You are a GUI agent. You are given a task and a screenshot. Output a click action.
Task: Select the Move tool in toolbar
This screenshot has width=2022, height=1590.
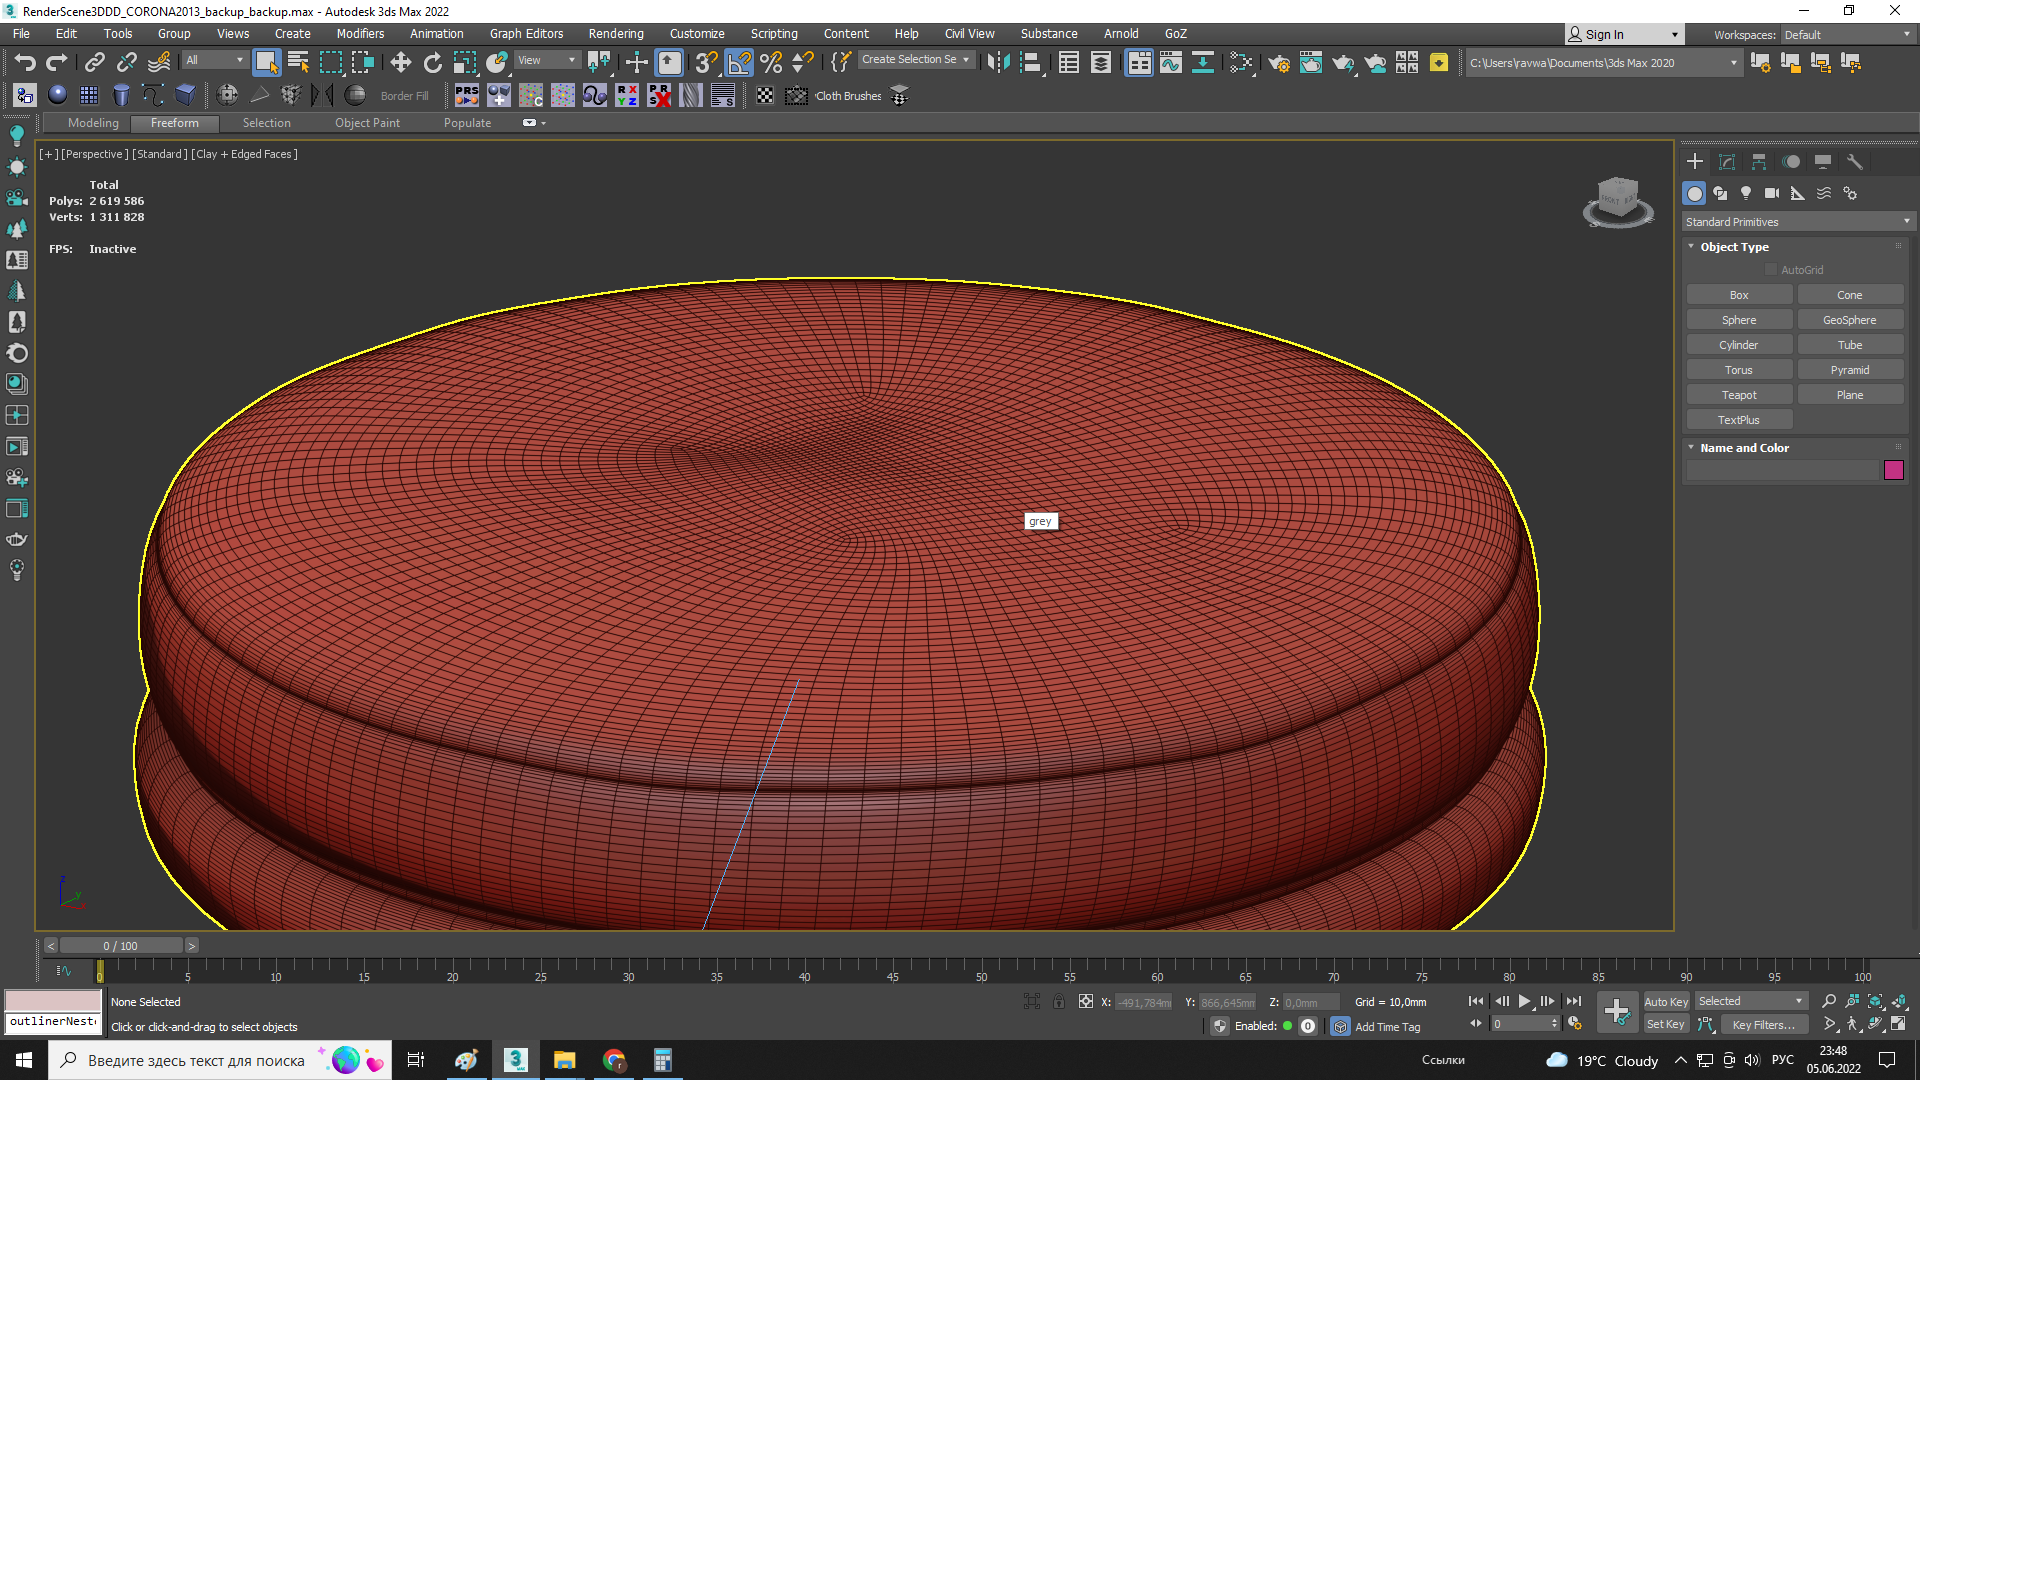[x=400, y=62]
